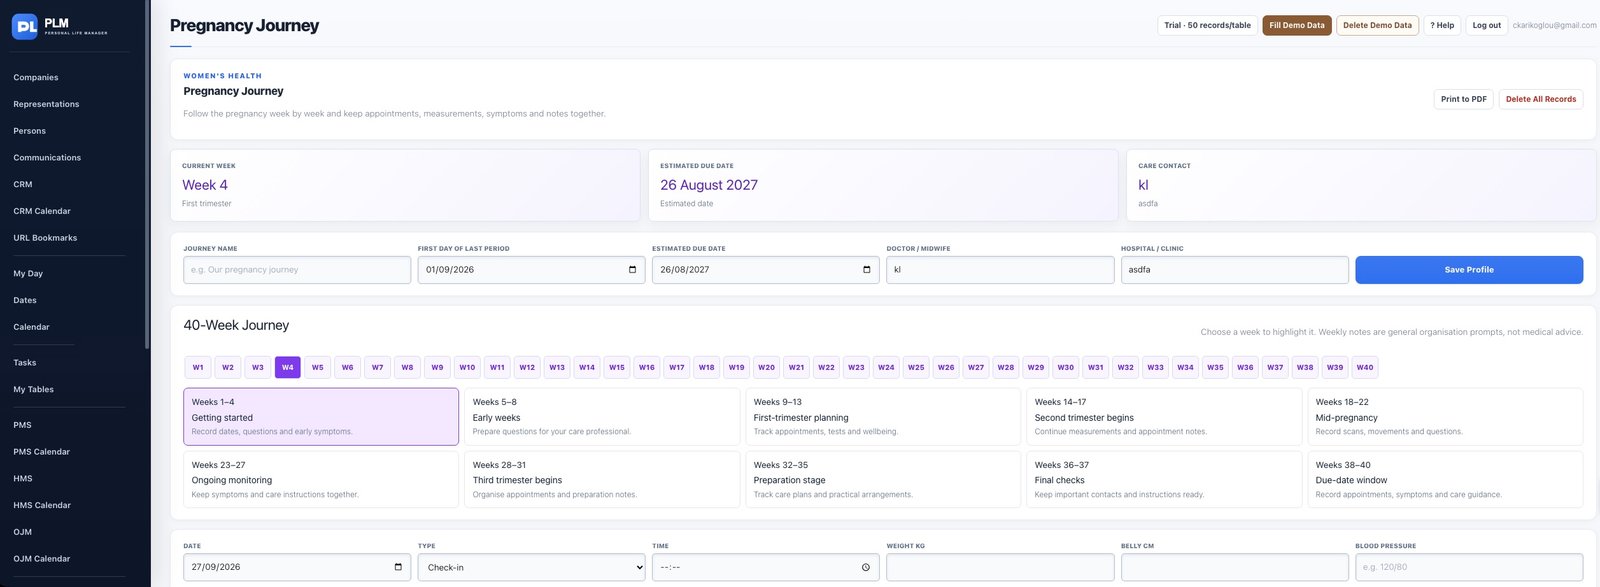
Task: Click the Hospital / Clinic field
Action: [x=1235, y=270]
